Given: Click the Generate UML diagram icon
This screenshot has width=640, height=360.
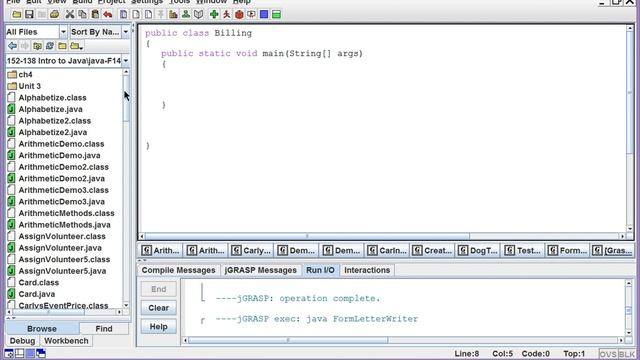Looking at the screenshot, I should pyautogui.click(x=186, y=15).
